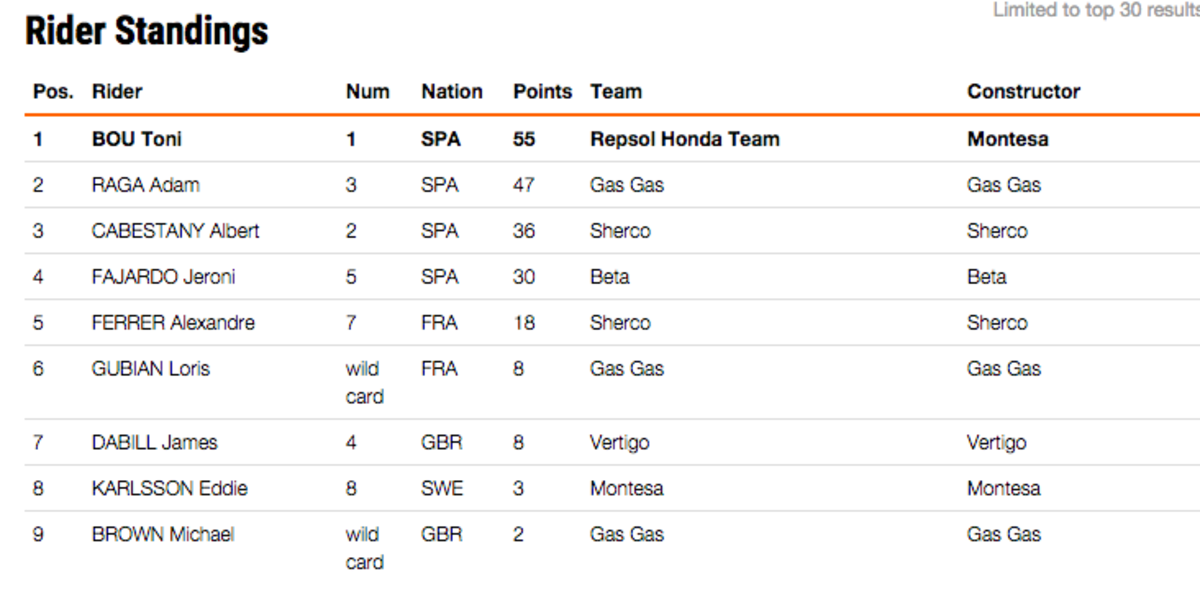
Task: Open rider BOU Toni
Action: (137, 139)
